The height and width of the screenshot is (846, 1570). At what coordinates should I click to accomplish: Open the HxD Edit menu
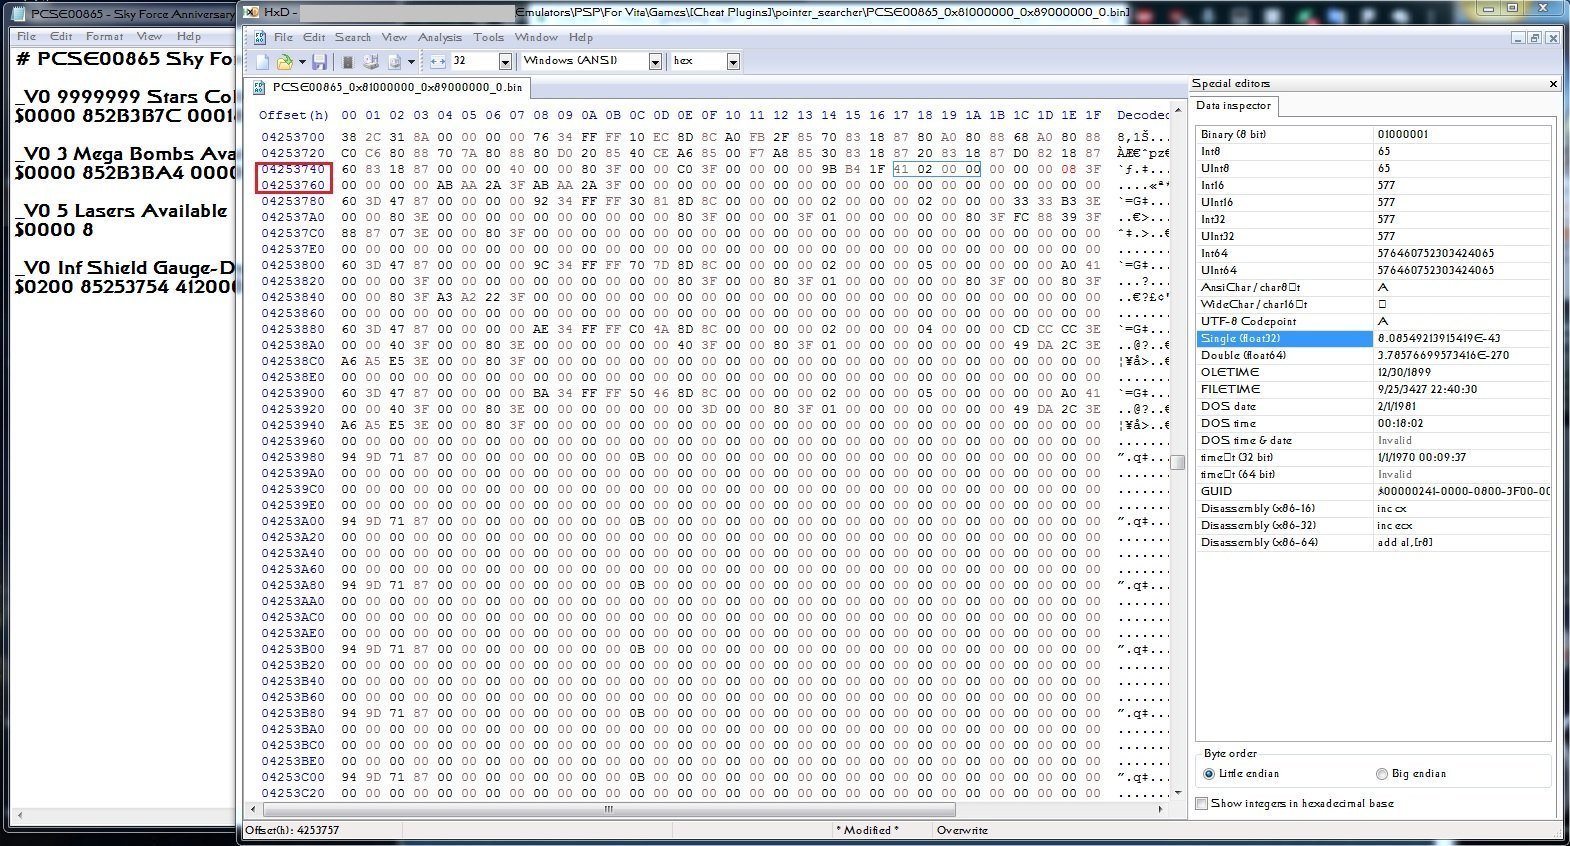tap(314, 38)
